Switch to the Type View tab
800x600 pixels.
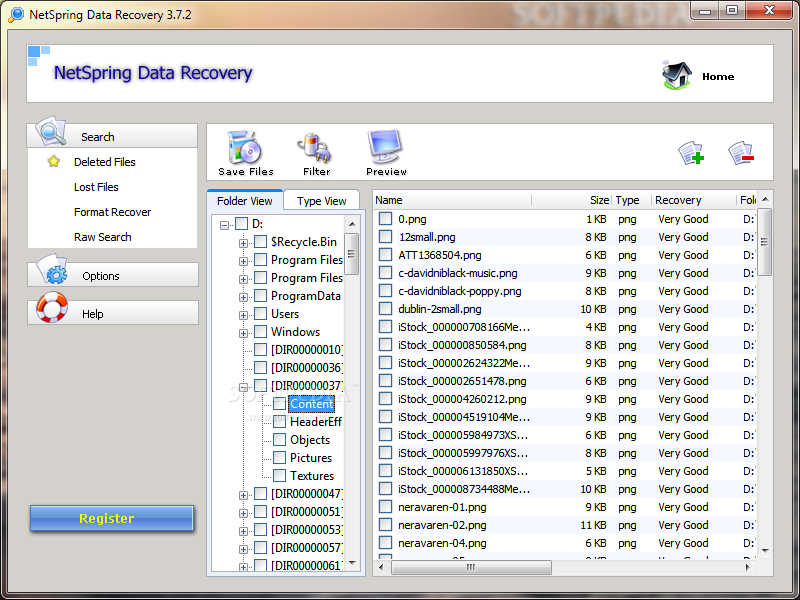321,201
